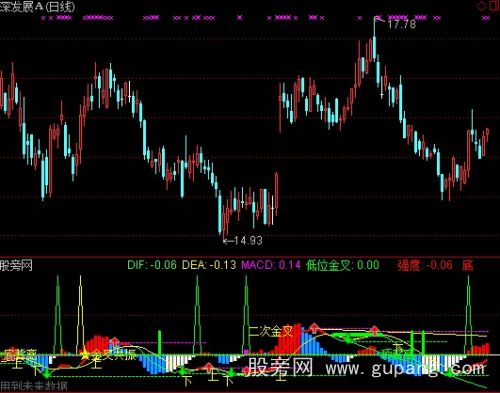Click the red diamond icon at top right
Image resolution: width=500 pixels, height=393 pixels.
point(482,6)
